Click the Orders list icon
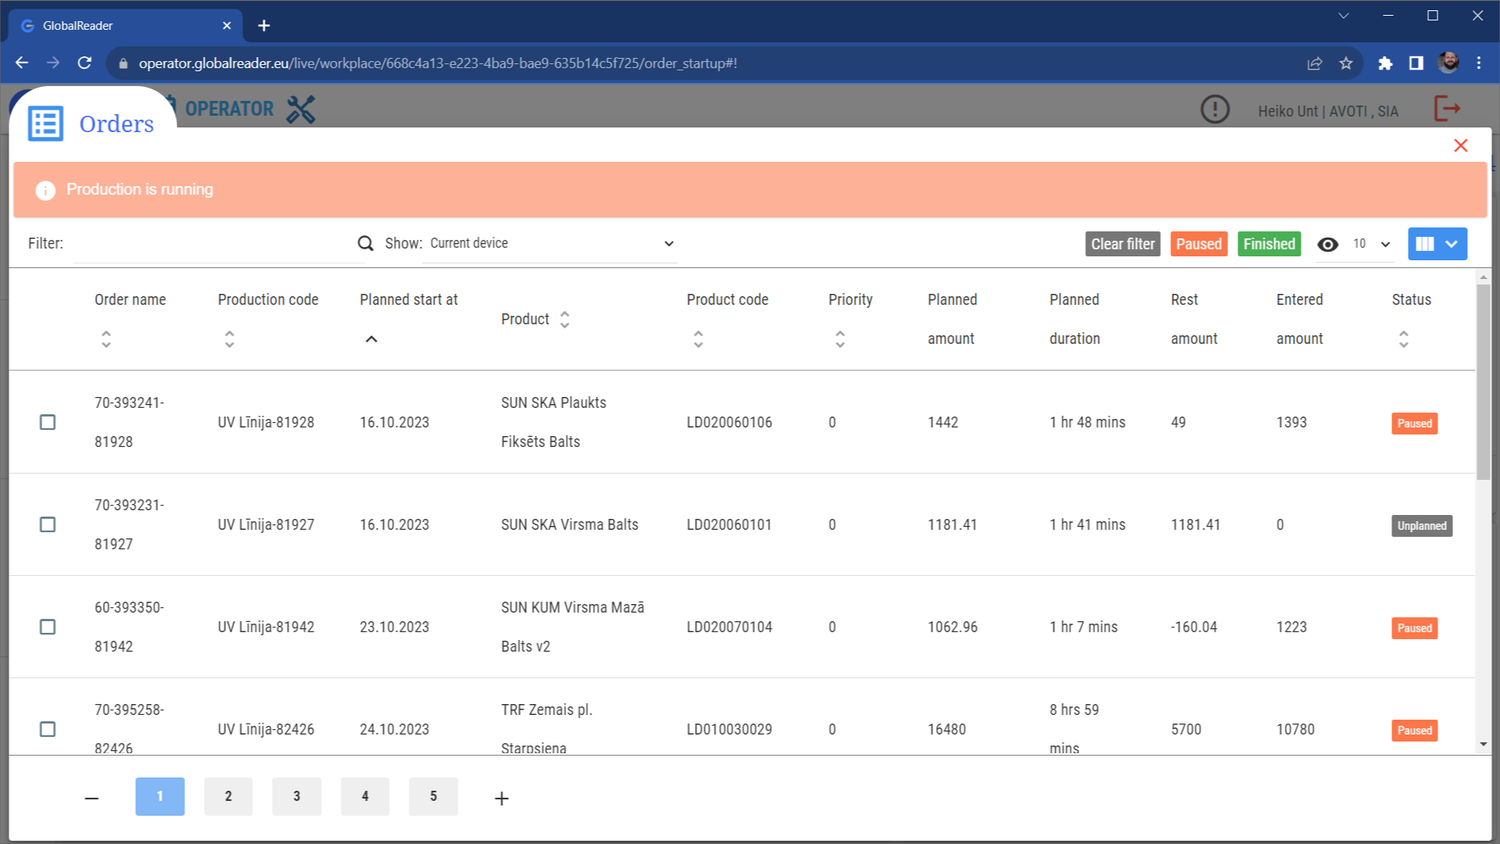 pyautogui.click(x=44, y=123)
